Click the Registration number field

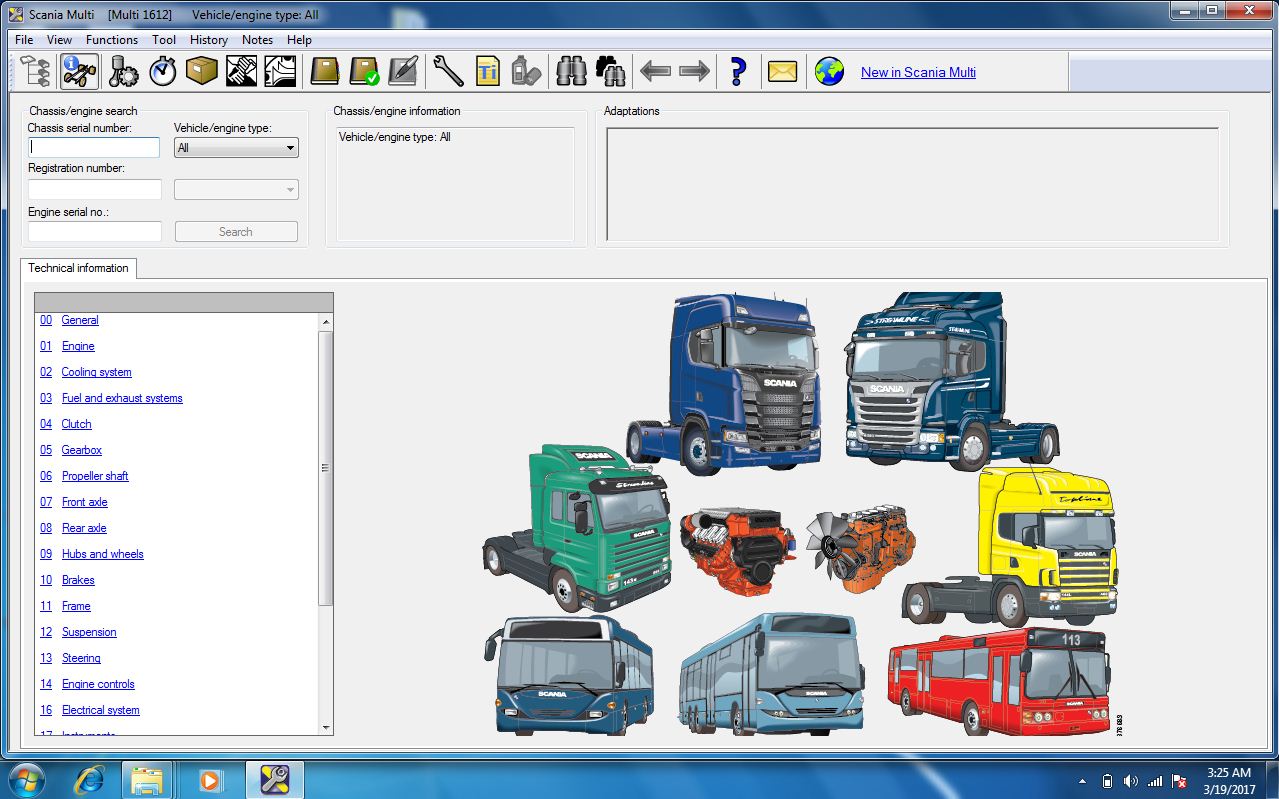click(x=94, y=189)
